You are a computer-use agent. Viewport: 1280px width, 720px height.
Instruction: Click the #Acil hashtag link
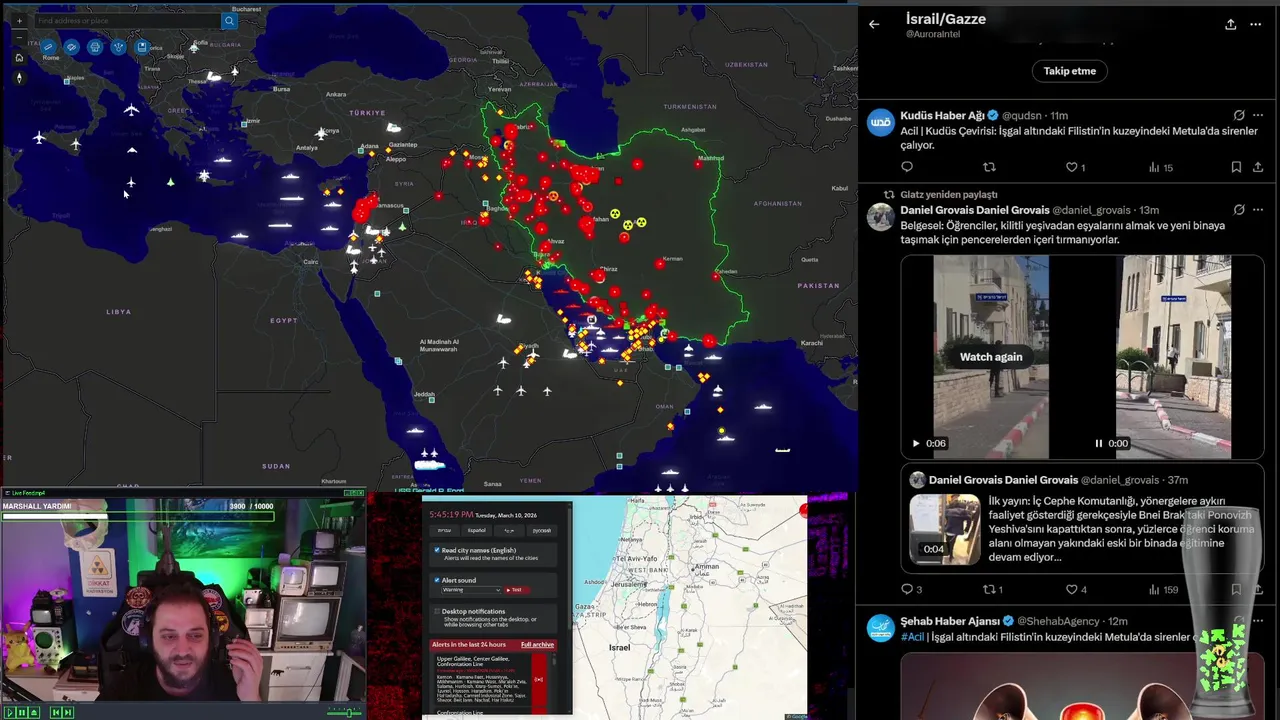(x=912, y=637)
